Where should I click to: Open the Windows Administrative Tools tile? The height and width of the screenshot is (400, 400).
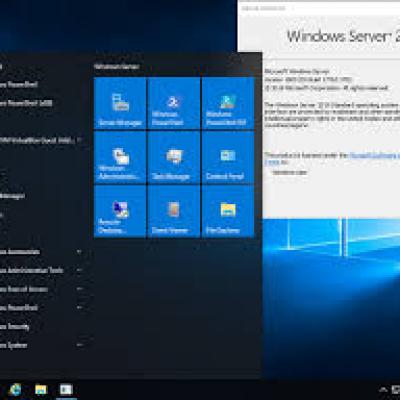point(120,157)
